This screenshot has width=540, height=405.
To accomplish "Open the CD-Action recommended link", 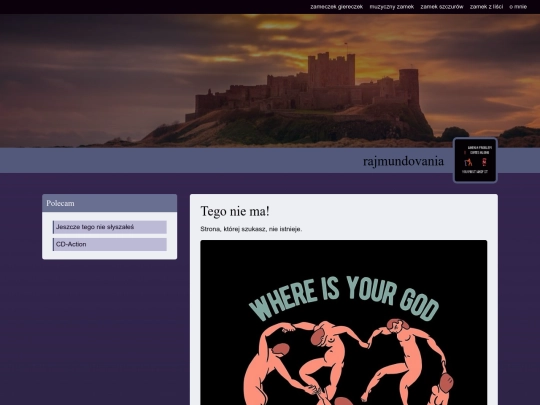I will pos(110,245).
